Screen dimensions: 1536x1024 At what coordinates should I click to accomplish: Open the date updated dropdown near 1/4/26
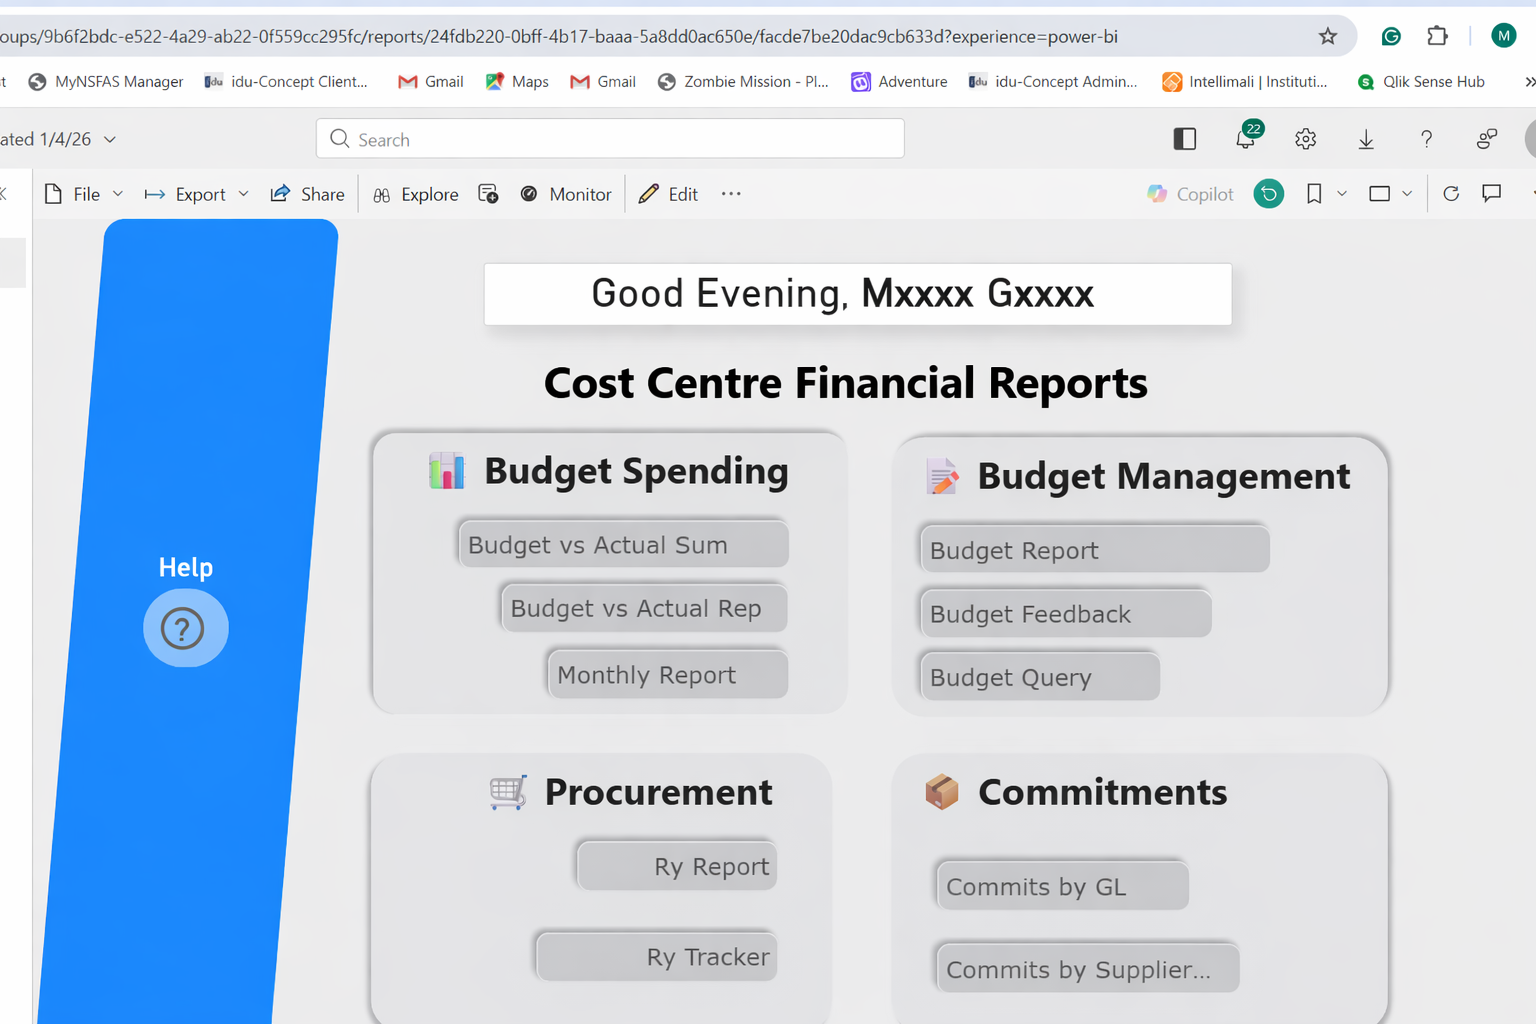pos(110,139)
